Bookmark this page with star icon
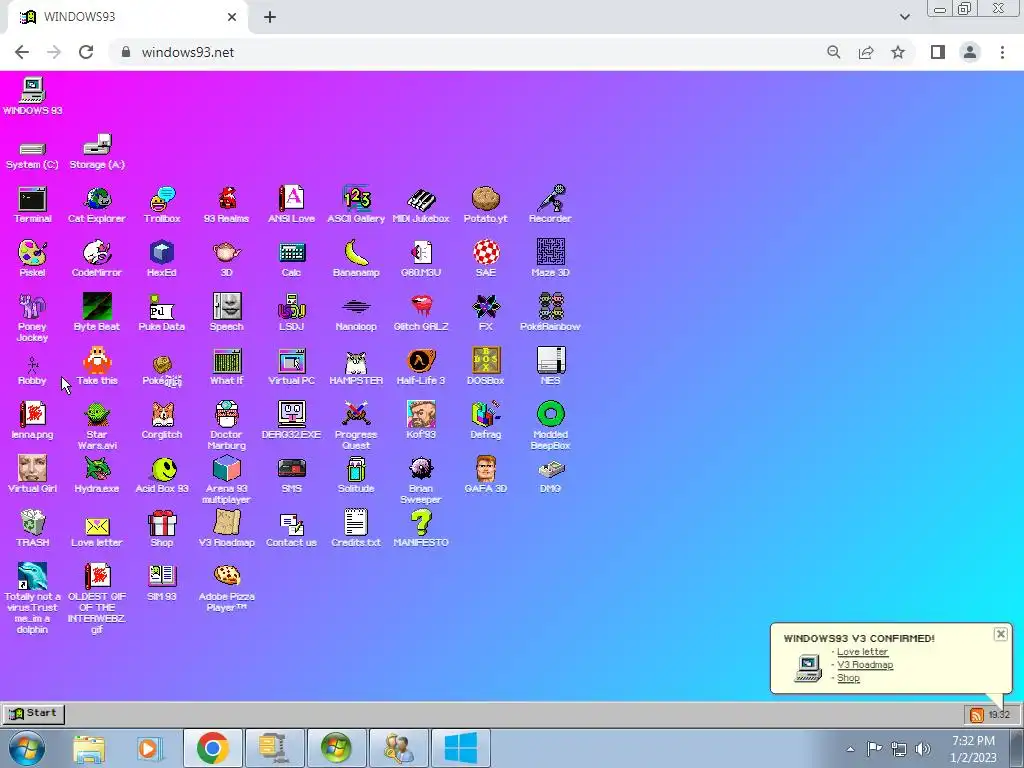 [x=898, y=52]
